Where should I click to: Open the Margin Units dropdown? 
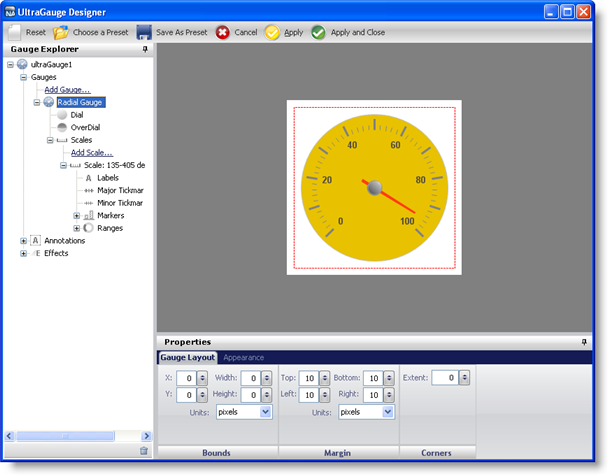387,411
